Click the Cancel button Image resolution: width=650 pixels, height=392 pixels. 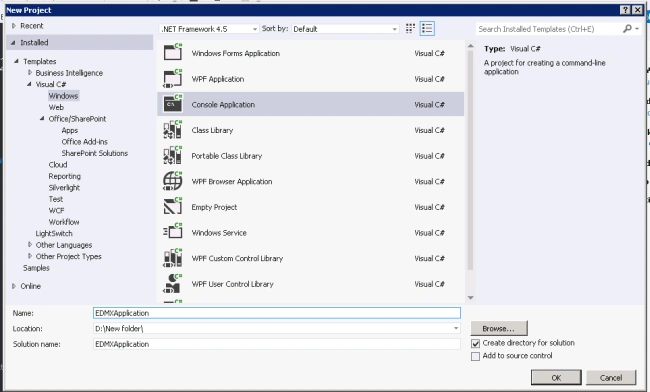[x=611, y=377]
